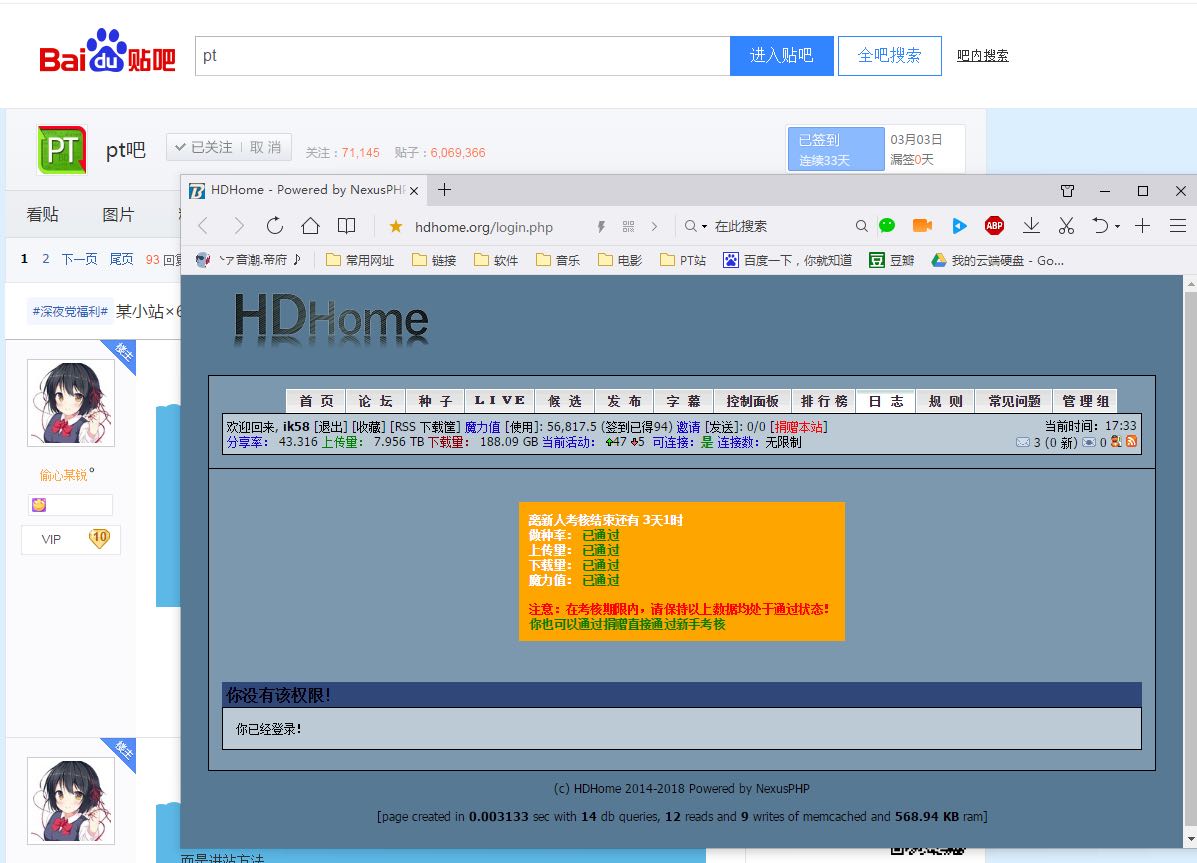Open the 字幕 menu on HDHome

pos(683,401)
